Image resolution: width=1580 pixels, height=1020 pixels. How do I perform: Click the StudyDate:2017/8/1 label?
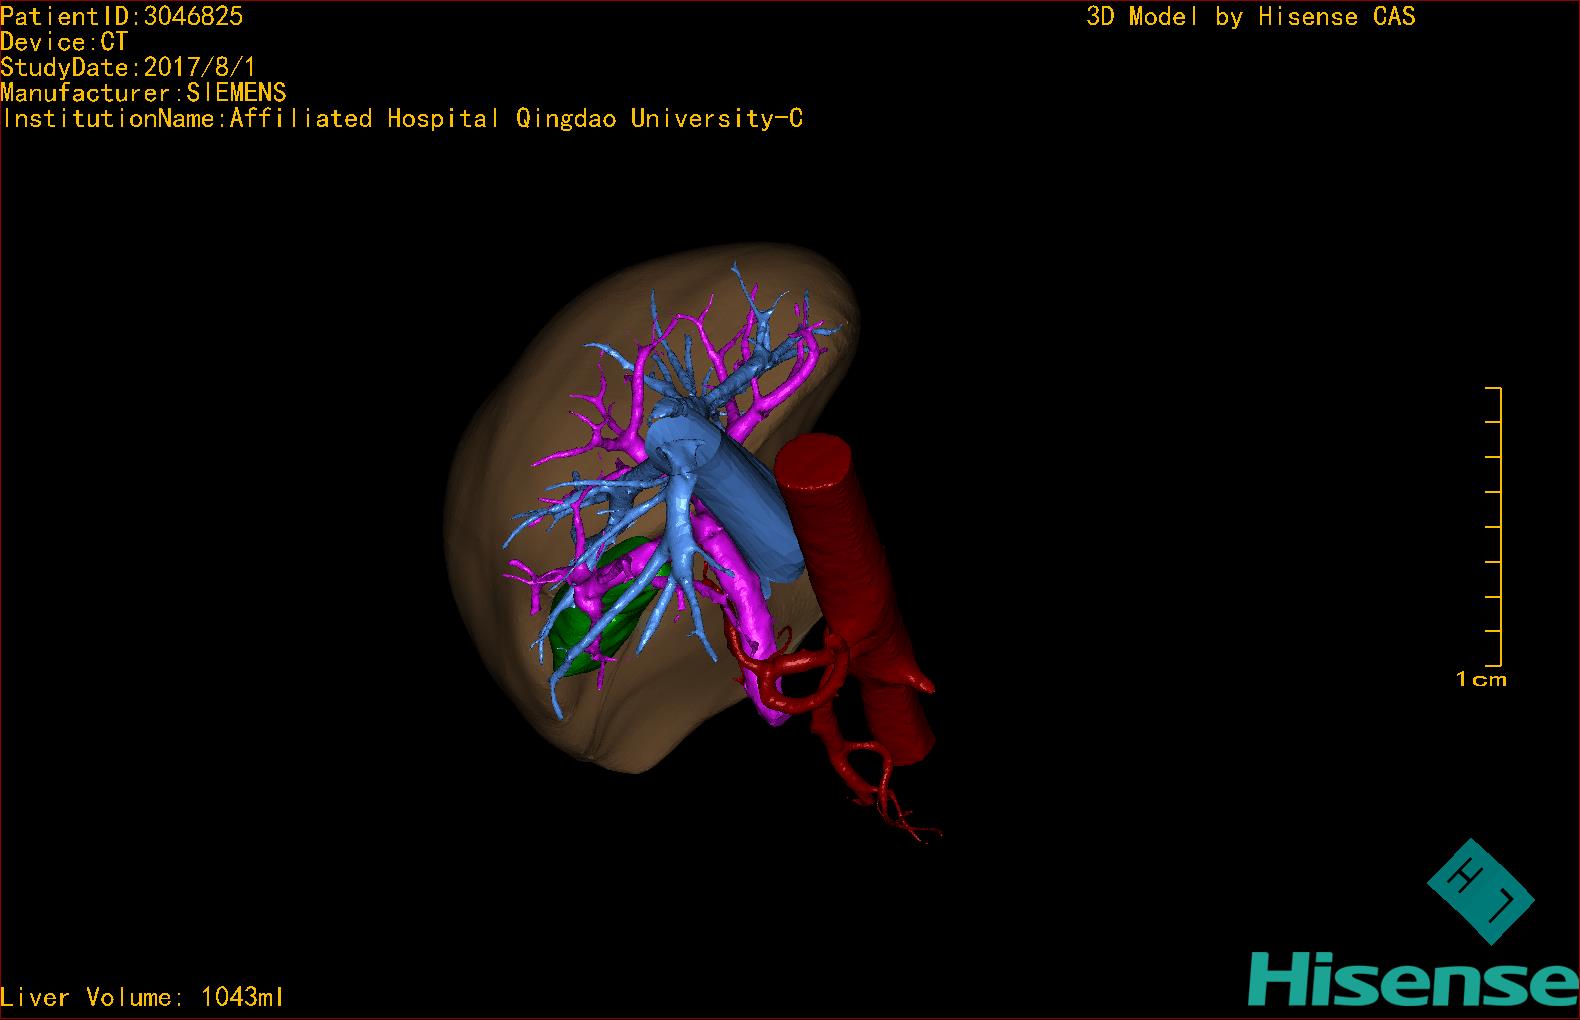point(128,68)
